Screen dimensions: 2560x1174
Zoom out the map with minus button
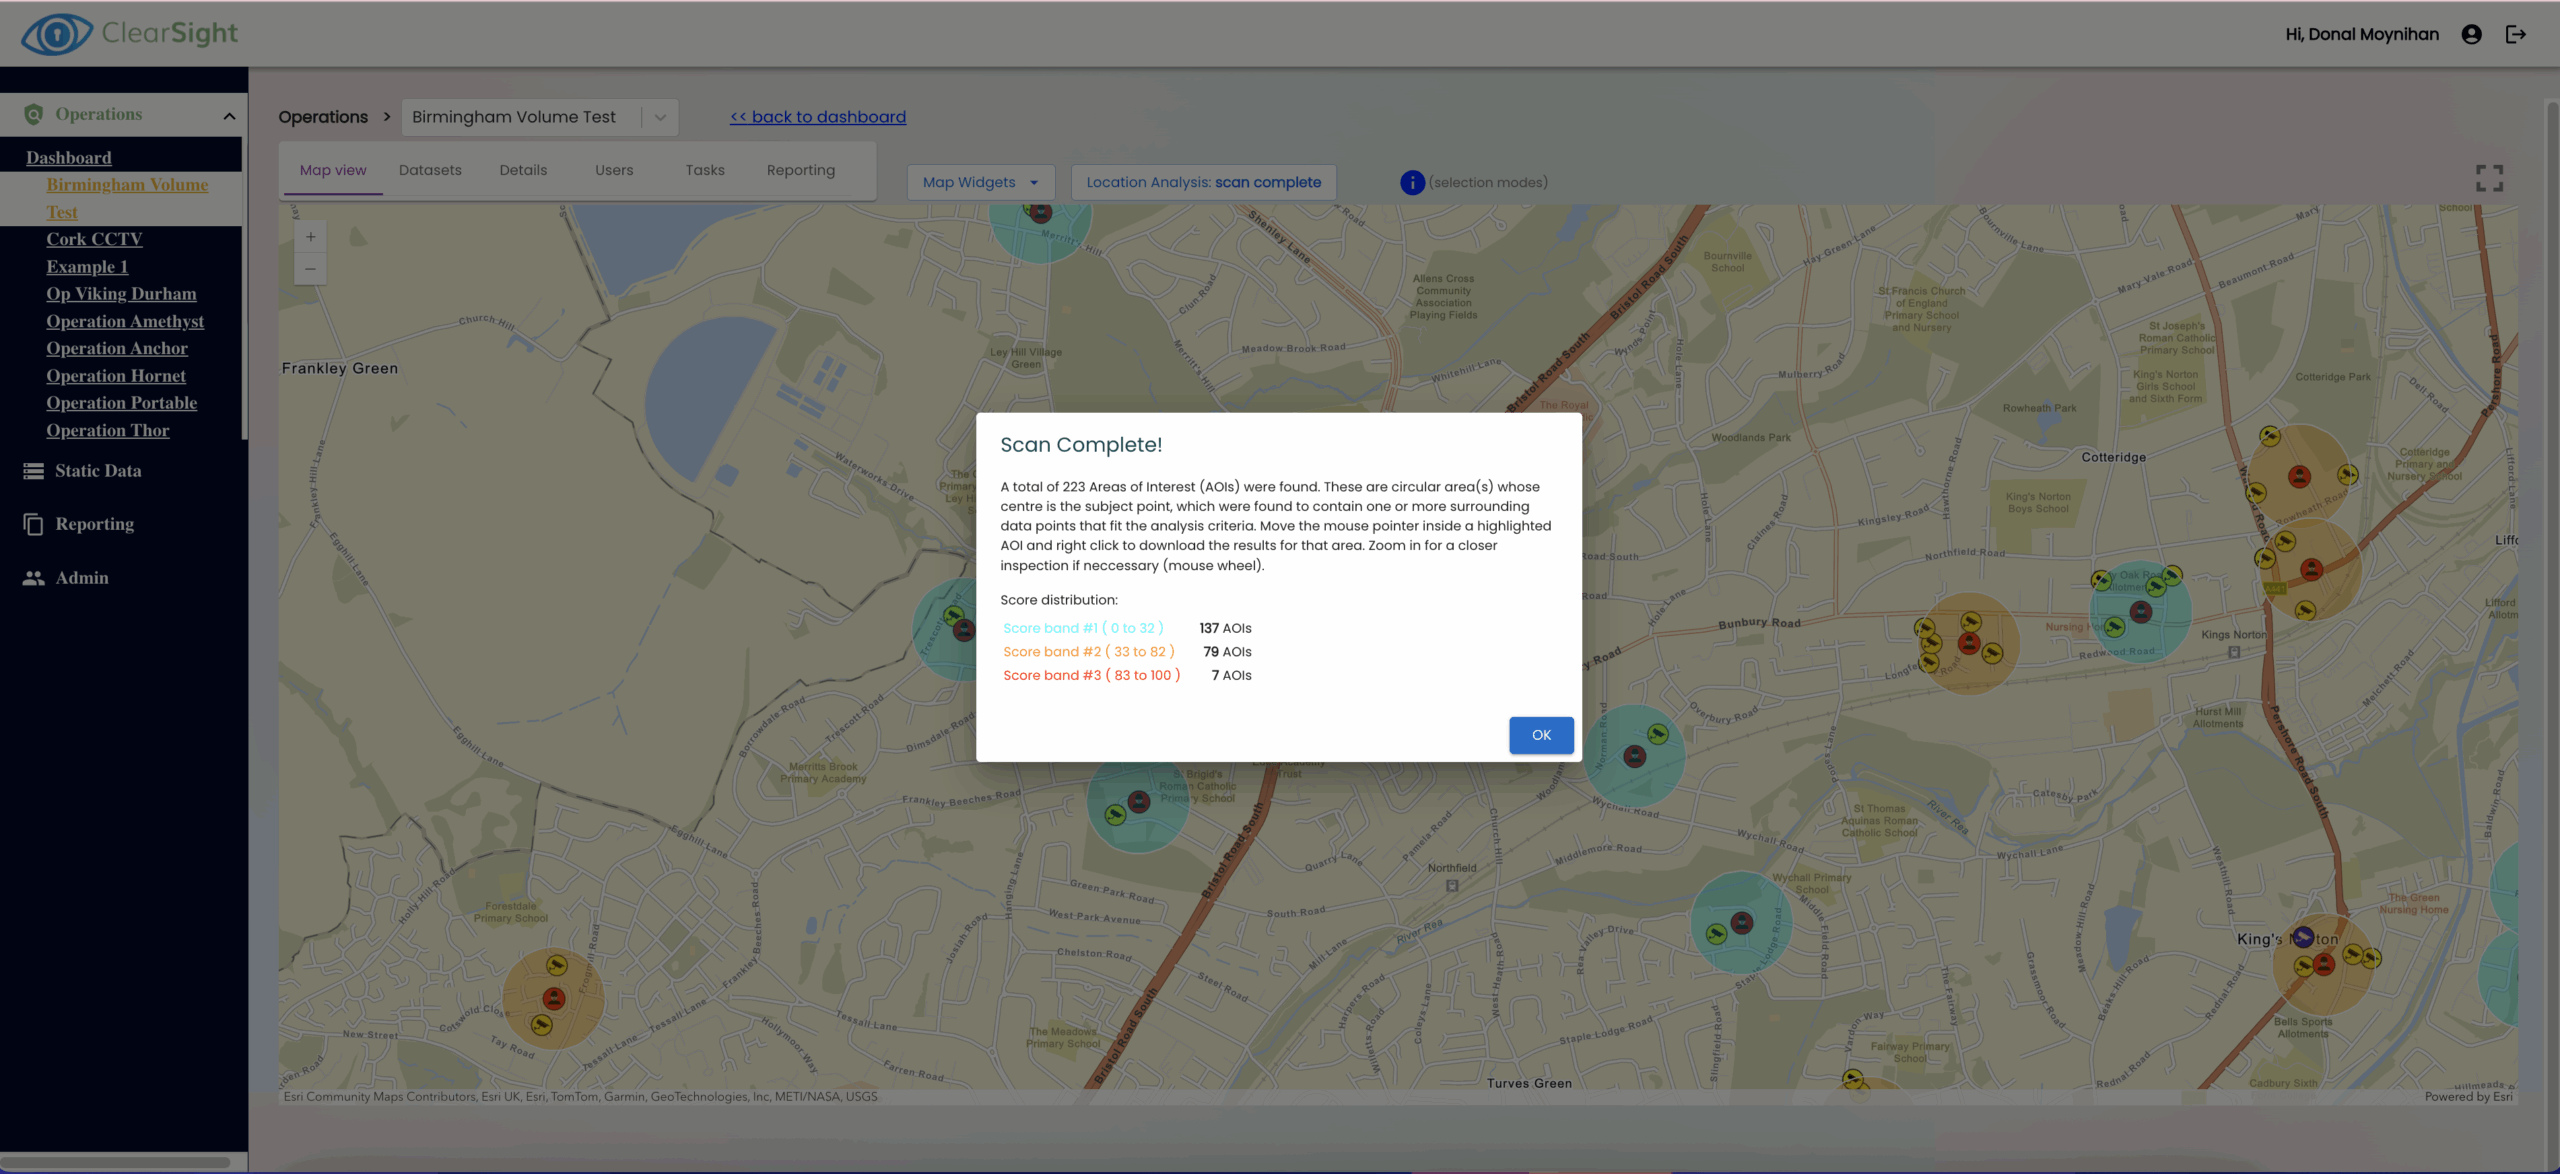(311, 269)
